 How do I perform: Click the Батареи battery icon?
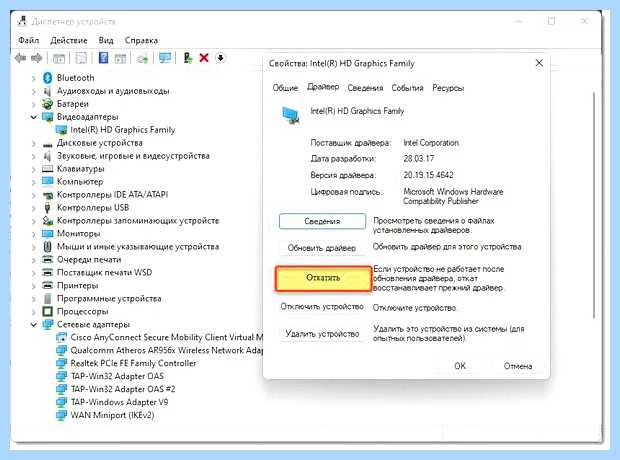pyautogui.click(x=47, y=104)
